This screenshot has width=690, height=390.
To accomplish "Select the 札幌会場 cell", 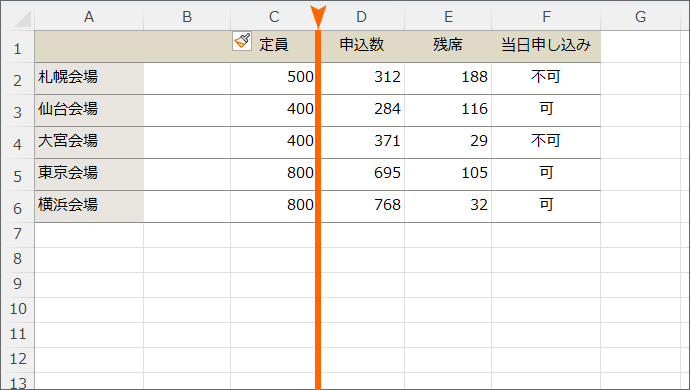I will pos(89,79).
